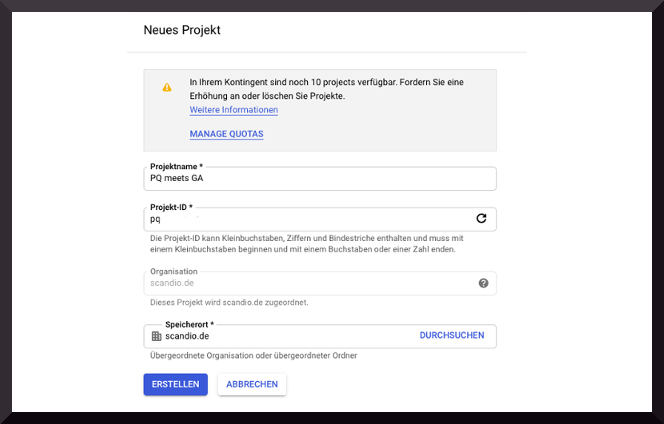This screenshot has height=424, width=664.
Task: Click the disabled Organisation field scandio.de
Action: coord(320,283)
